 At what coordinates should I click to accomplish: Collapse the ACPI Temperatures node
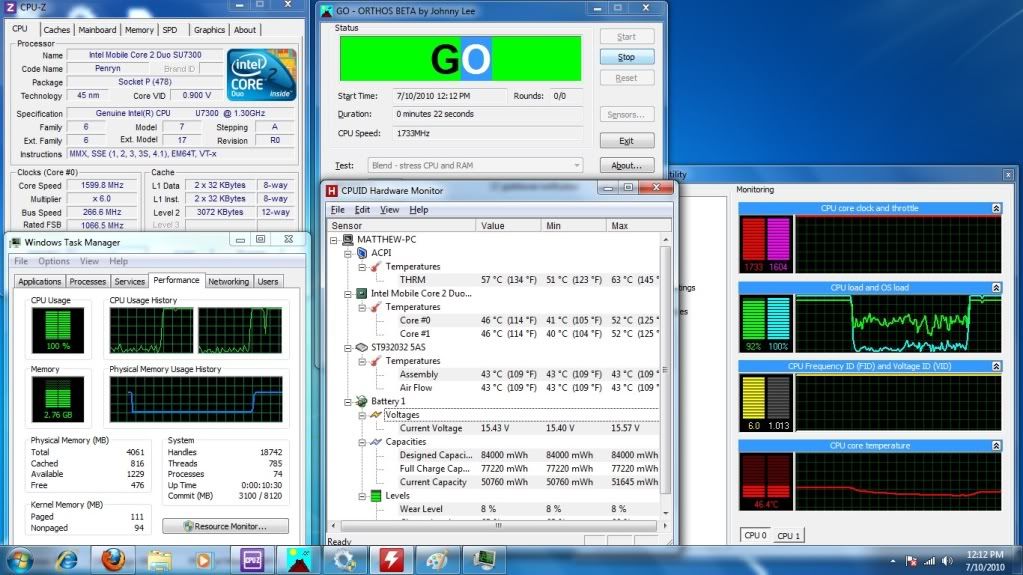click(362, 267)
